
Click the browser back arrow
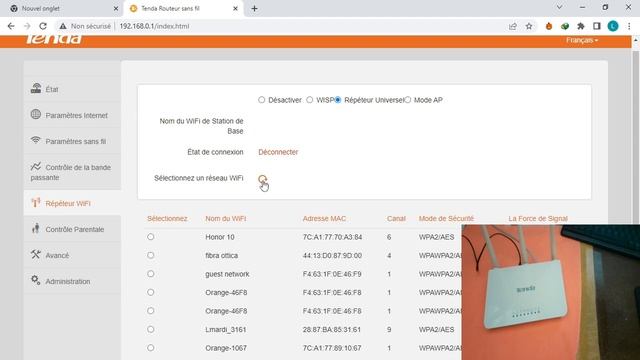[11, 26]
